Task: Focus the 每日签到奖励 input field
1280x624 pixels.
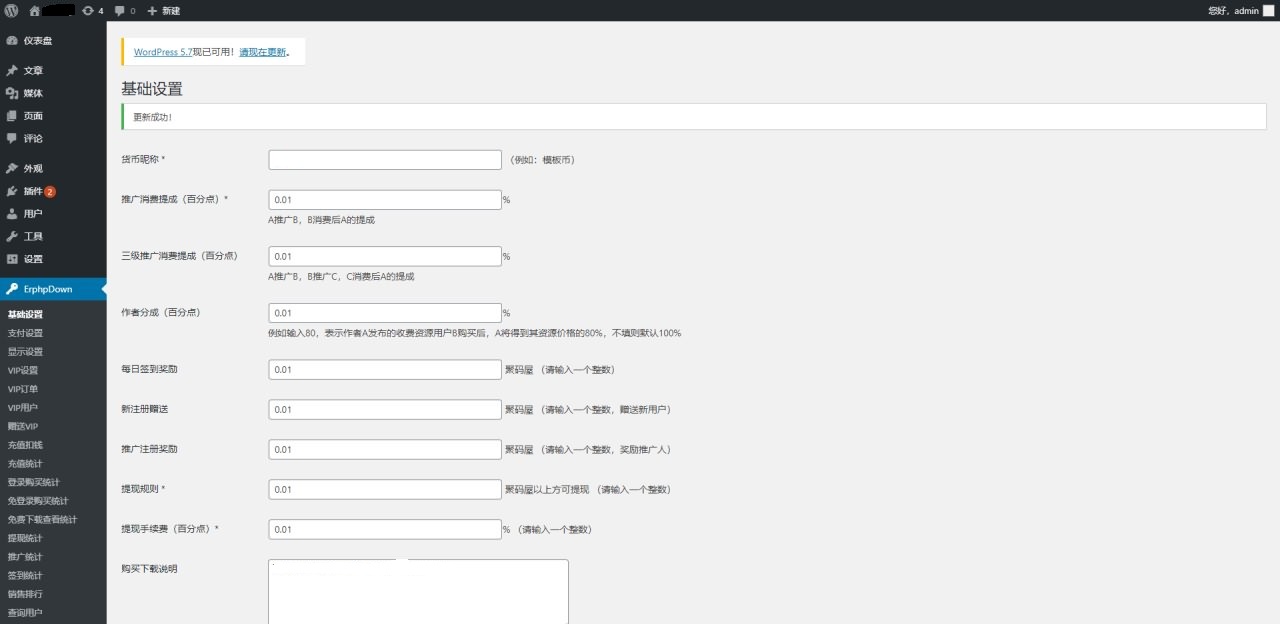Action: 385,370
